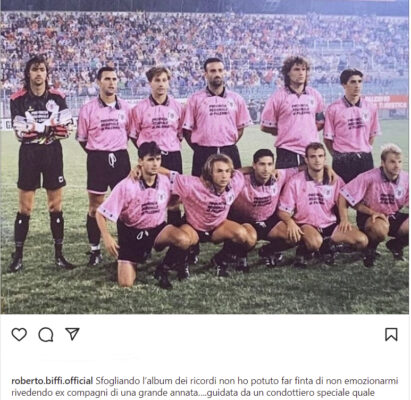The image size is (411, 400).
Task: Click the kneeling player with white shorts drawstring
Action: [x=142, y=213]
